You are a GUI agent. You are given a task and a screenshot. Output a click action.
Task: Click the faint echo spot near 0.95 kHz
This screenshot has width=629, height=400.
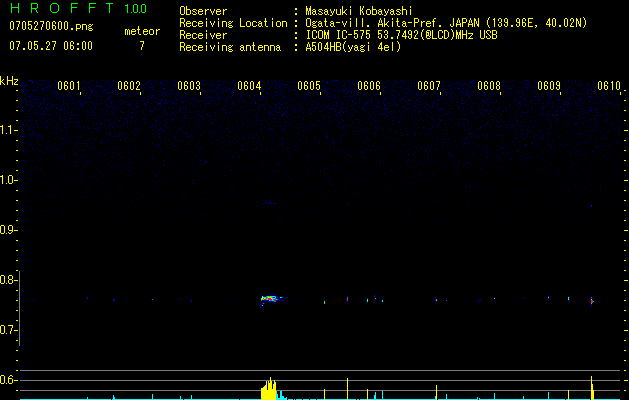click(270, 203)
